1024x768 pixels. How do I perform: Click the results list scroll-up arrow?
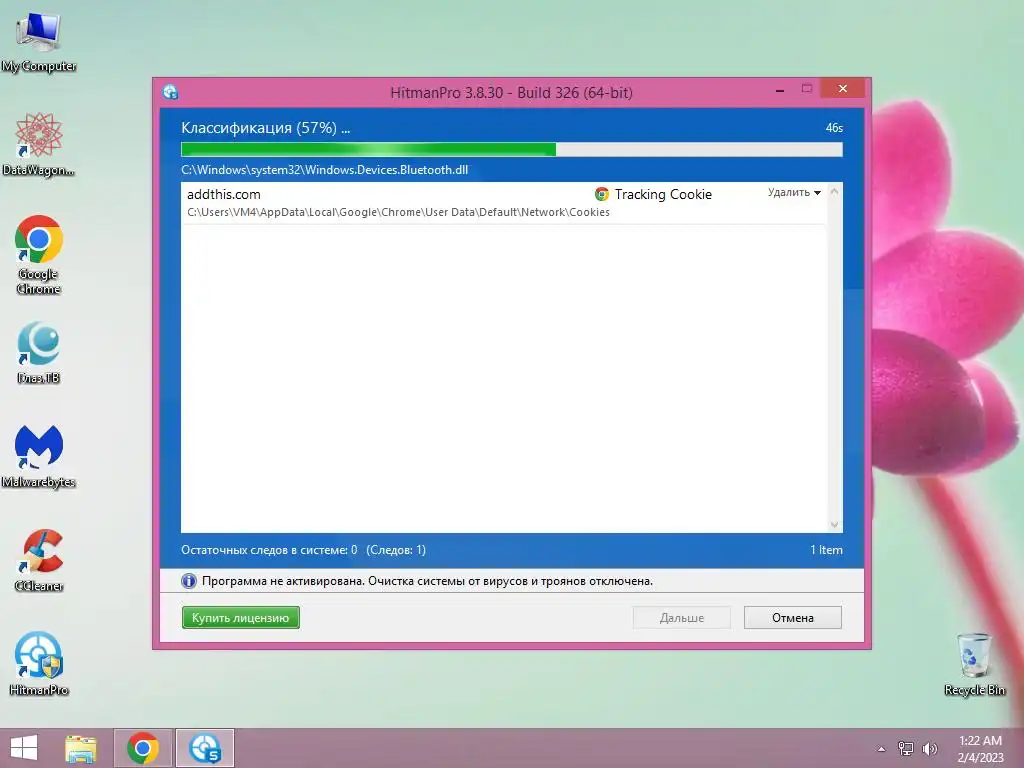point(834,191)
